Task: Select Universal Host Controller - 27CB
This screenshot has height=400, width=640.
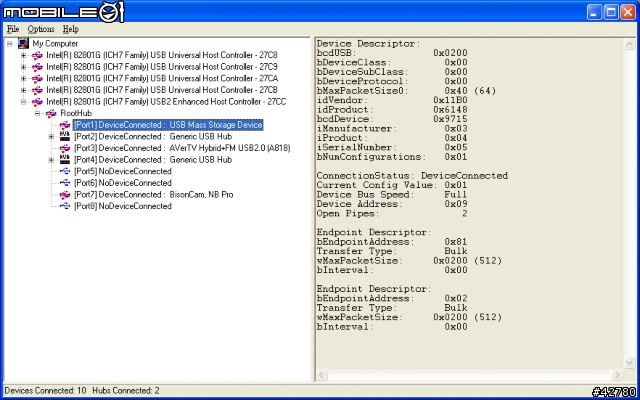Action: (162, 90)
